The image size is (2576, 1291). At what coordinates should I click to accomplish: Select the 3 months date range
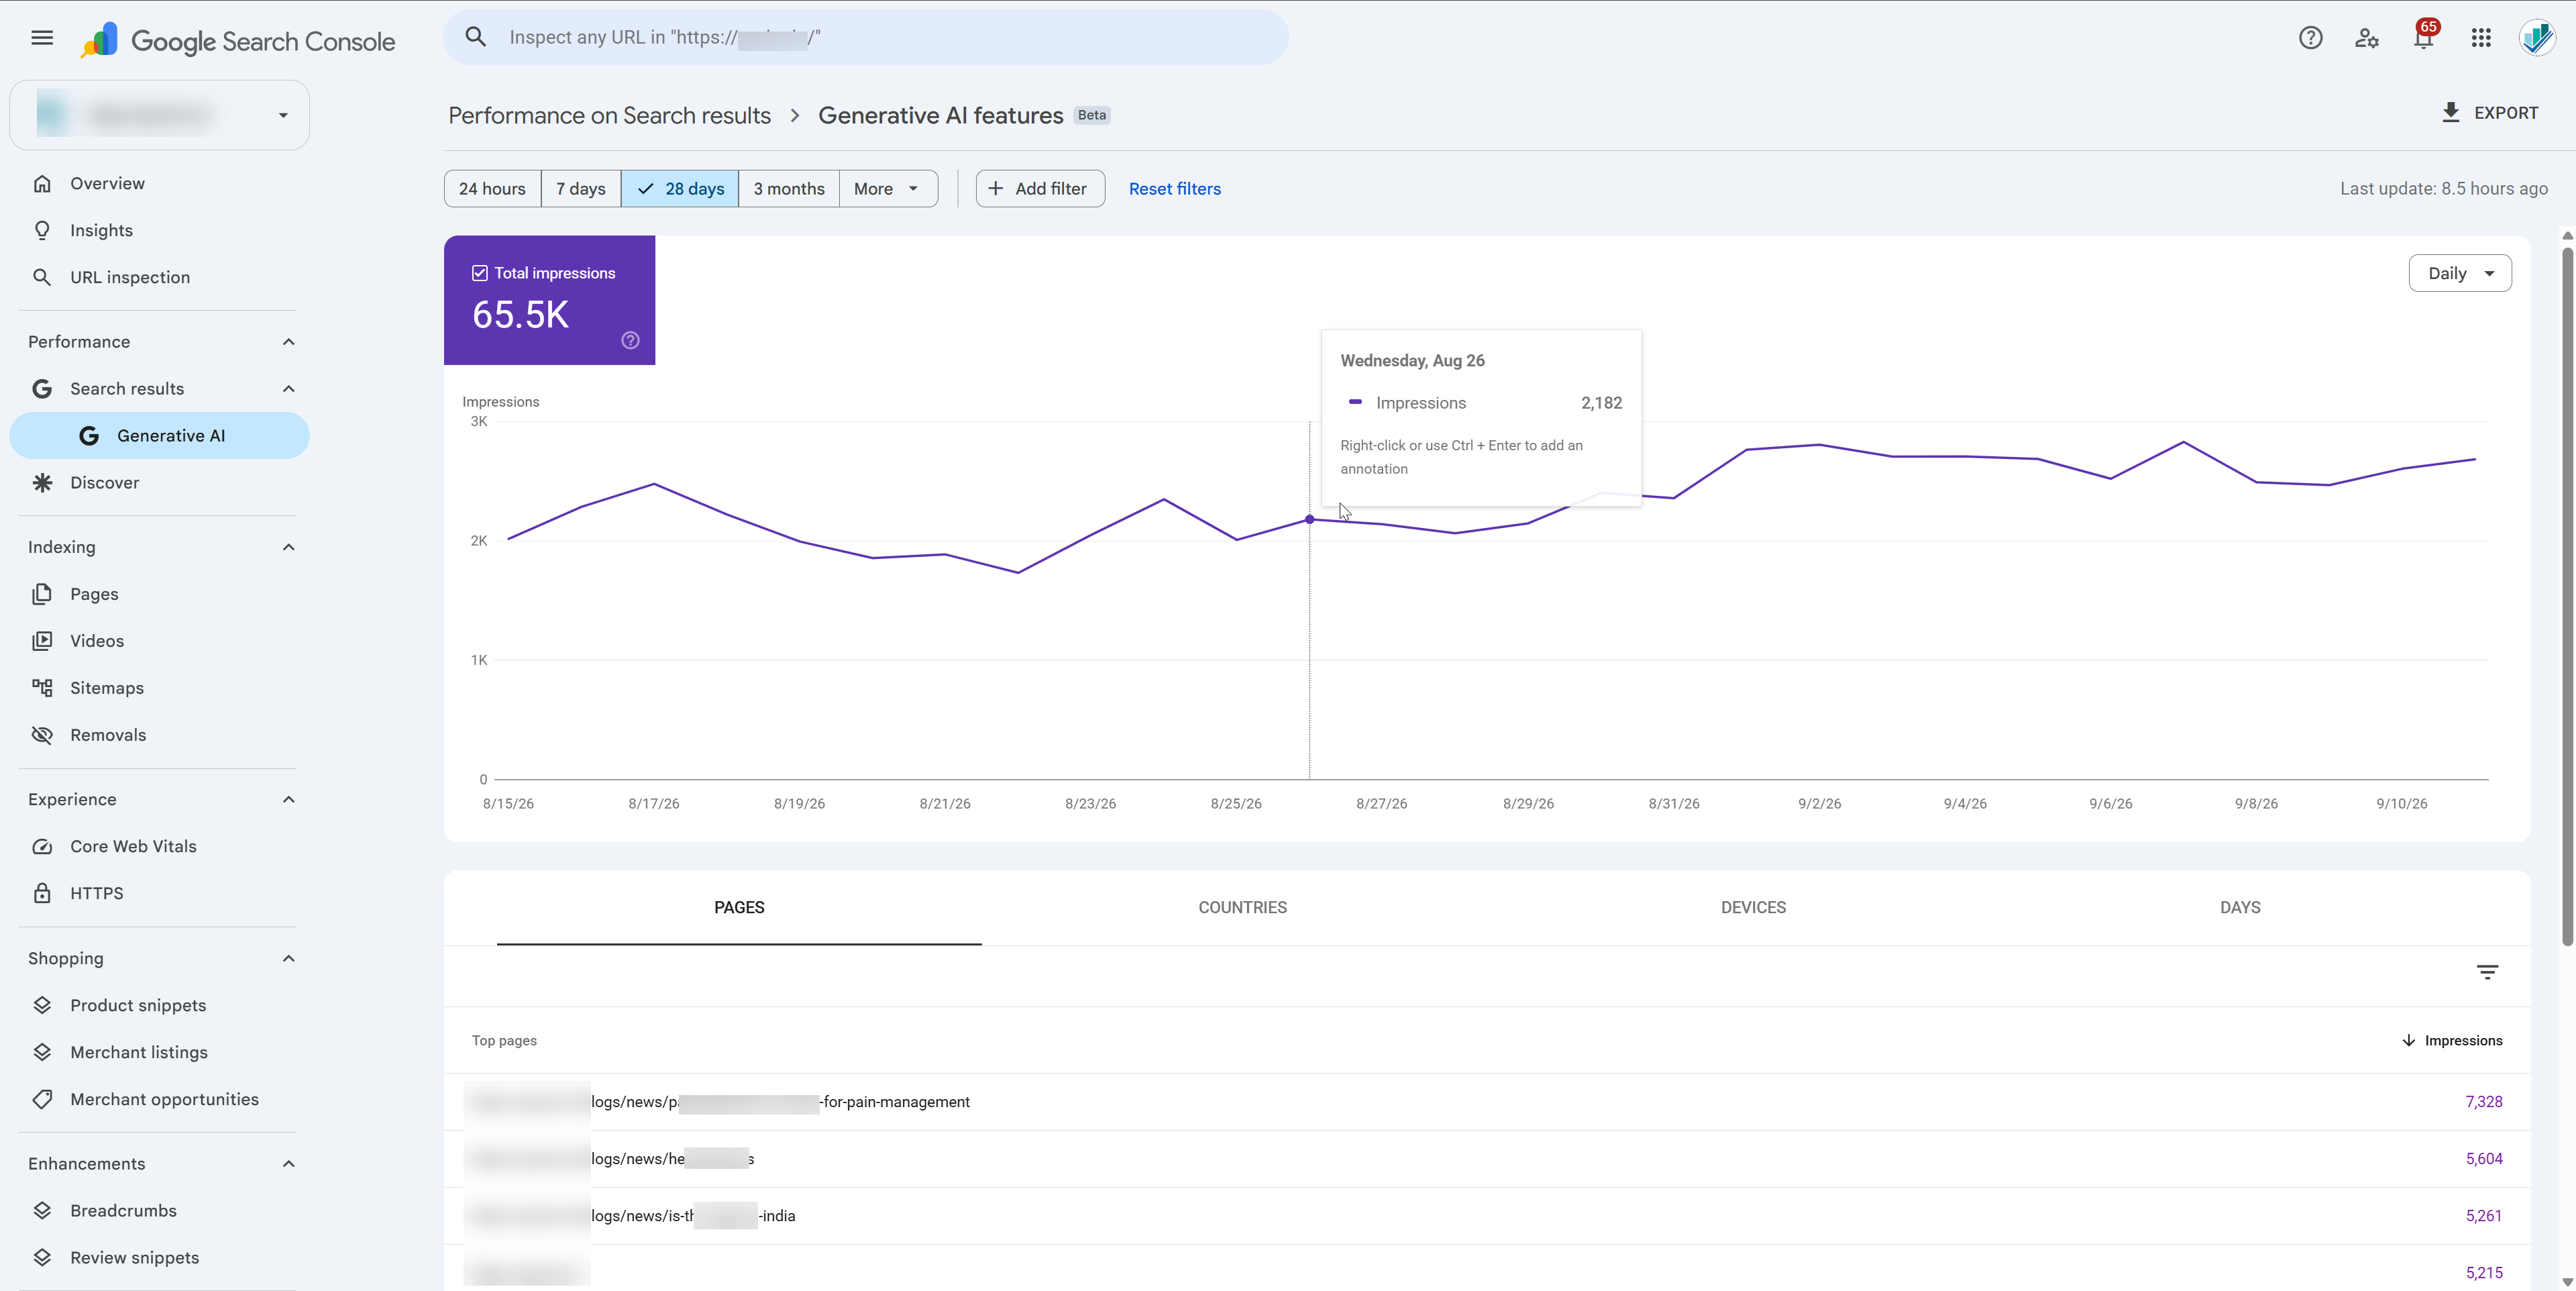[789, 189]
